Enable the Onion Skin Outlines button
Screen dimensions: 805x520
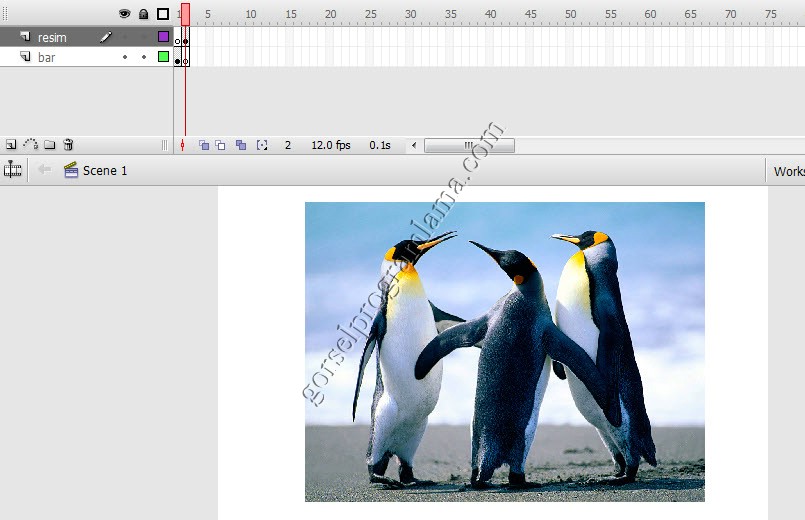(x=221, y=145)
